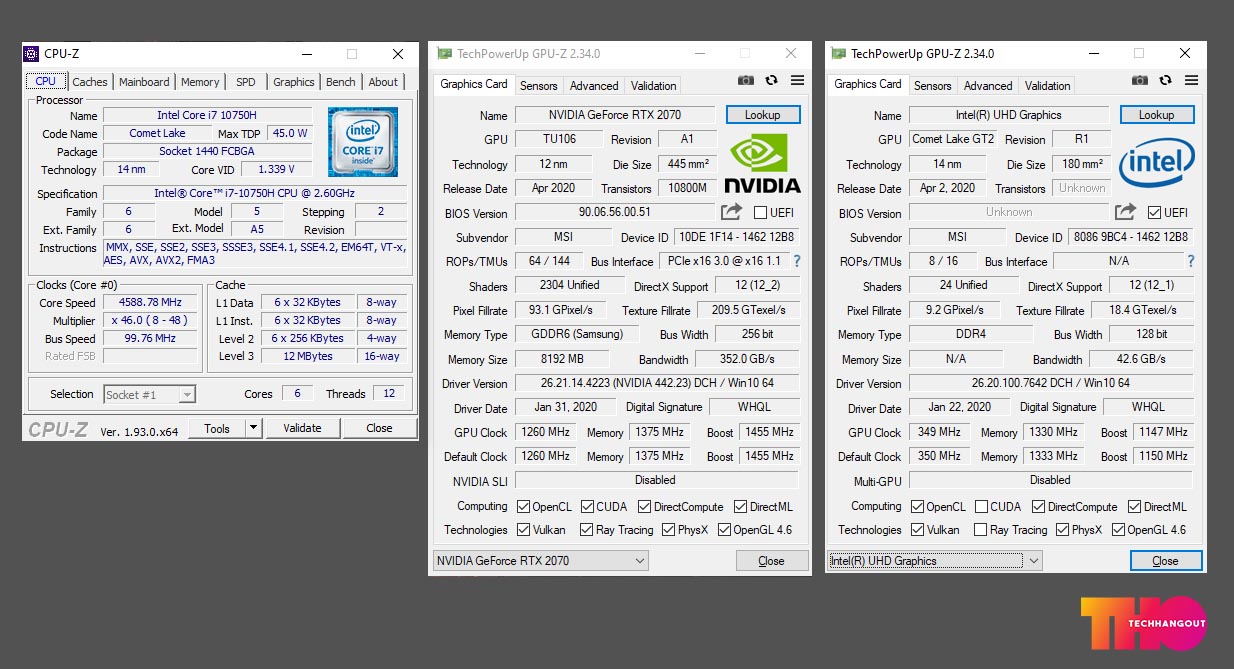The width and height of the screenshot is (1234, 669).
Task: Toggle the CUDA checkbox in Intel GPU-Z window
Action: pyautogui.click(x=981, y=507)
